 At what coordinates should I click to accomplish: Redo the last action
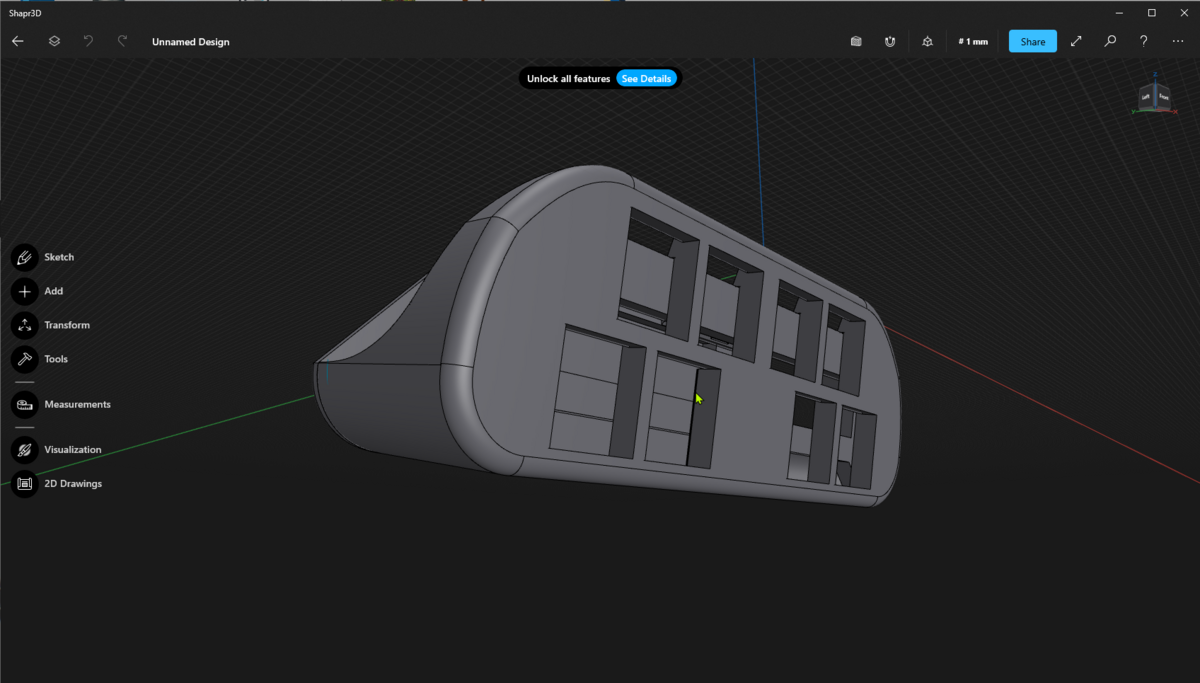click(x=122, y=42)
